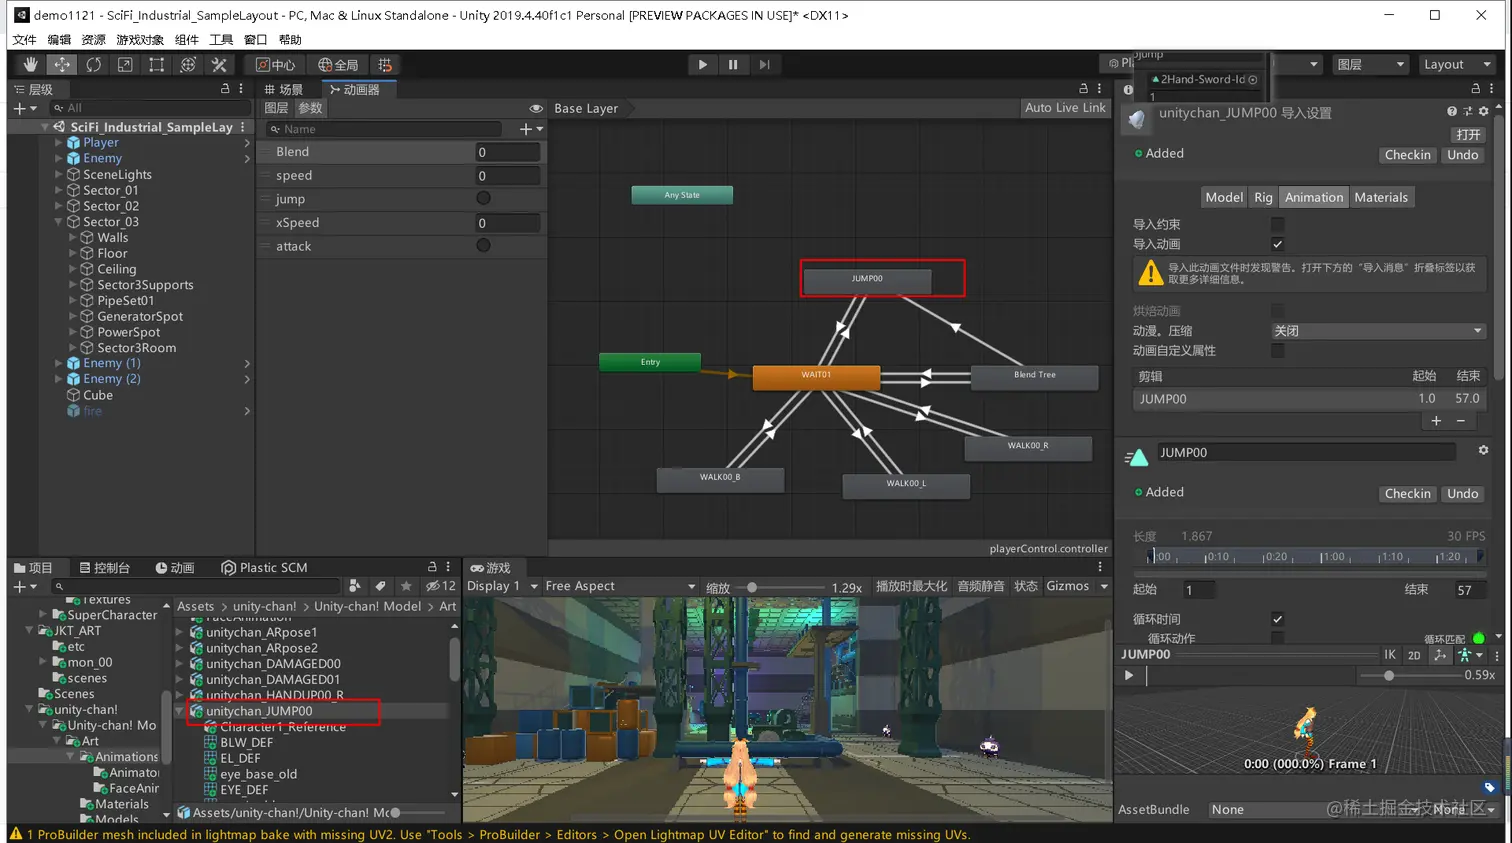Pause the game with the Pause button
This screenshot has width=1512, height=843.
pos(733,64)
